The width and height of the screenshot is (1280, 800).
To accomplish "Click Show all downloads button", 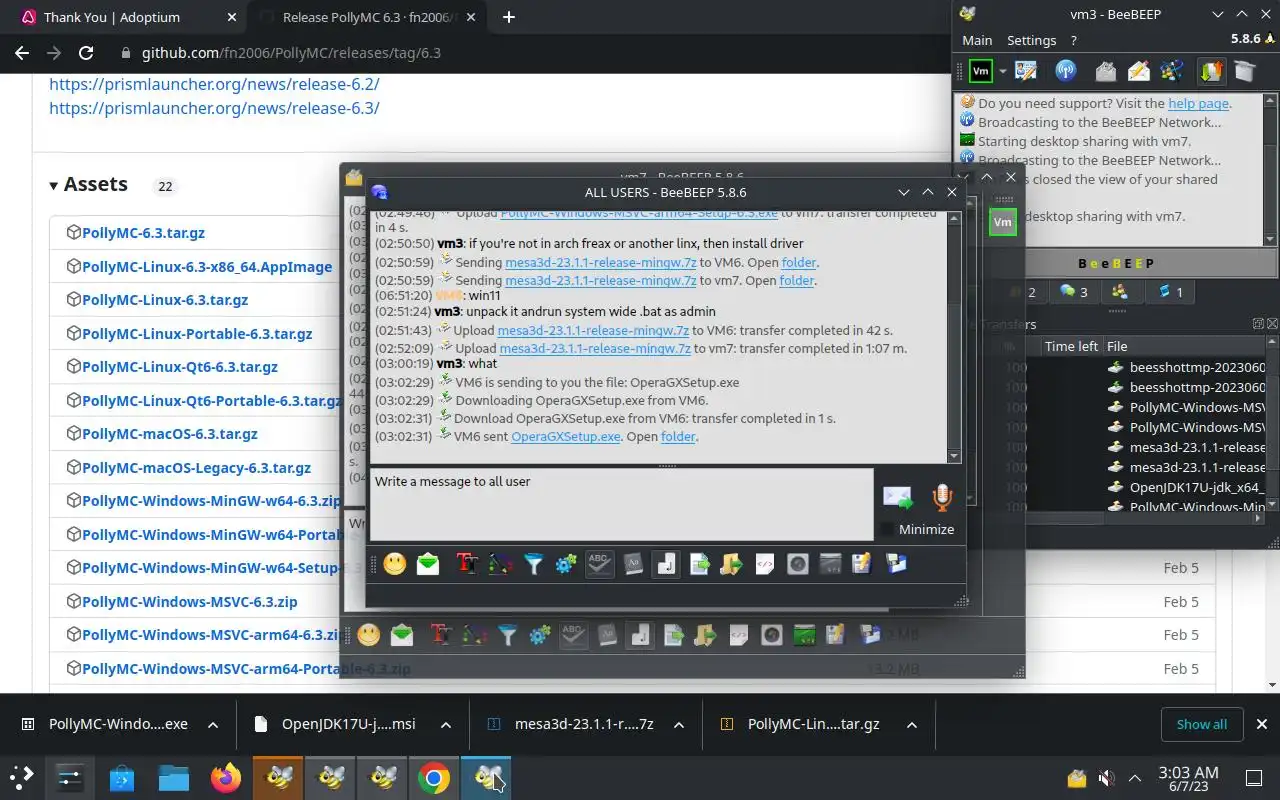I will pyautogui.click(x=1201, y=724).
